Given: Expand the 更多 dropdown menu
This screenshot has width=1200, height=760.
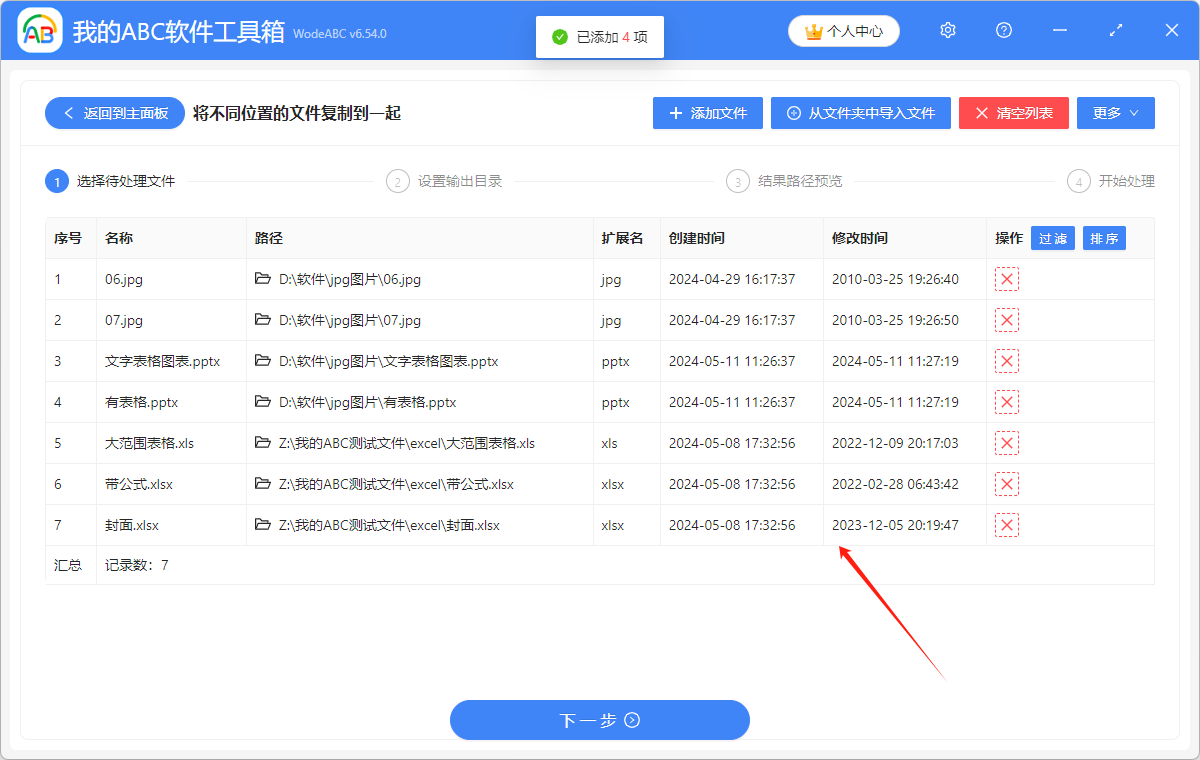Looking at the screenshot, I should click(1115, 112).
